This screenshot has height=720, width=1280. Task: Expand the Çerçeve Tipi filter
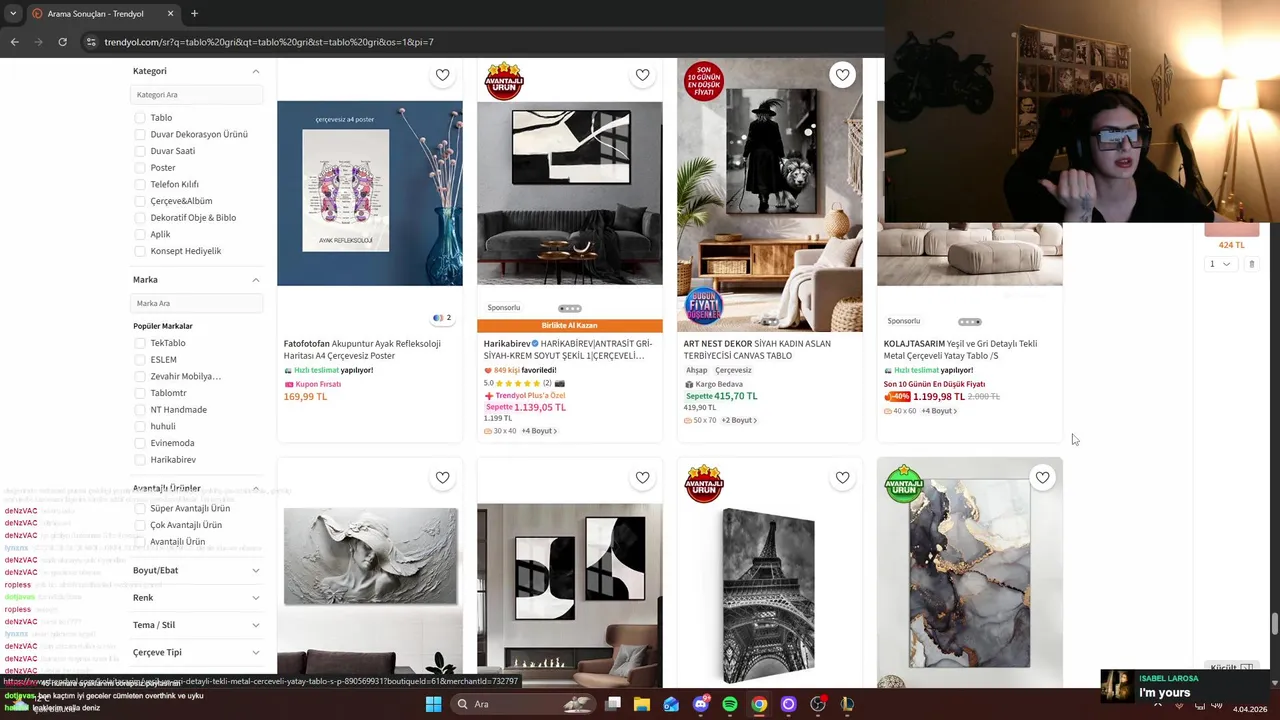click(x=256, y=652)
